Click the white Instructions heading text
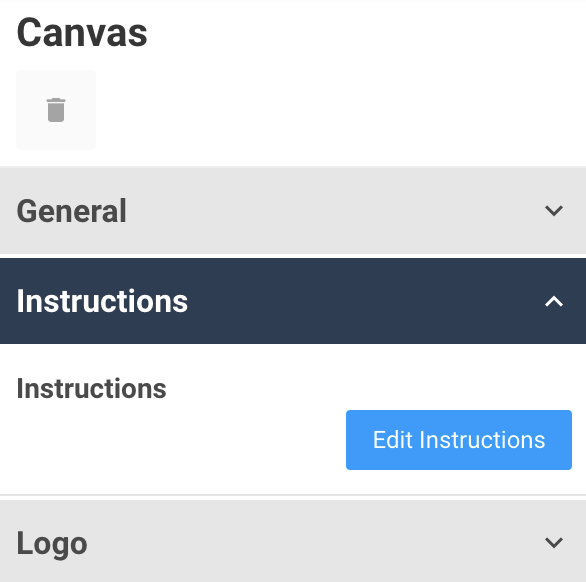The height and width of the screenshot is (582, 586). [102, 301]
